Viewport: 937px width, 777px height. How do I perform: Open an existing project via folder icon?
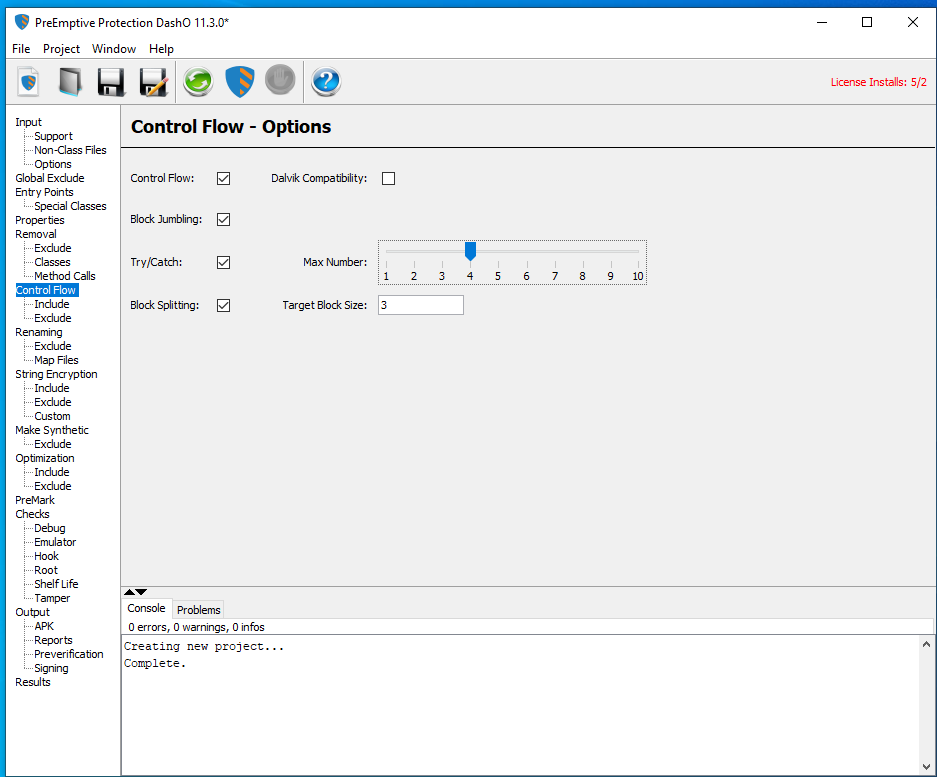pyautogui.click(x=69, y=81)
